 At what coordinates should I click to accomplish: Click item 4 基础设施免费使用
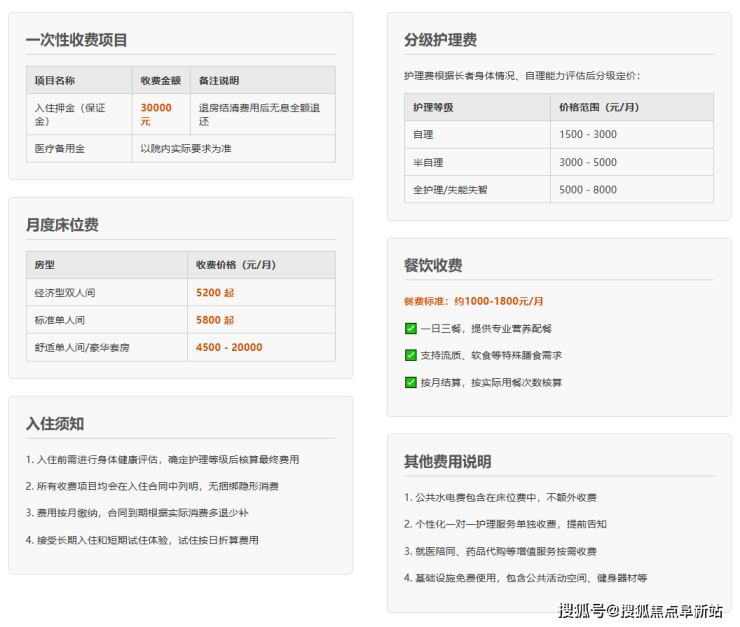(x=525, y=578)
